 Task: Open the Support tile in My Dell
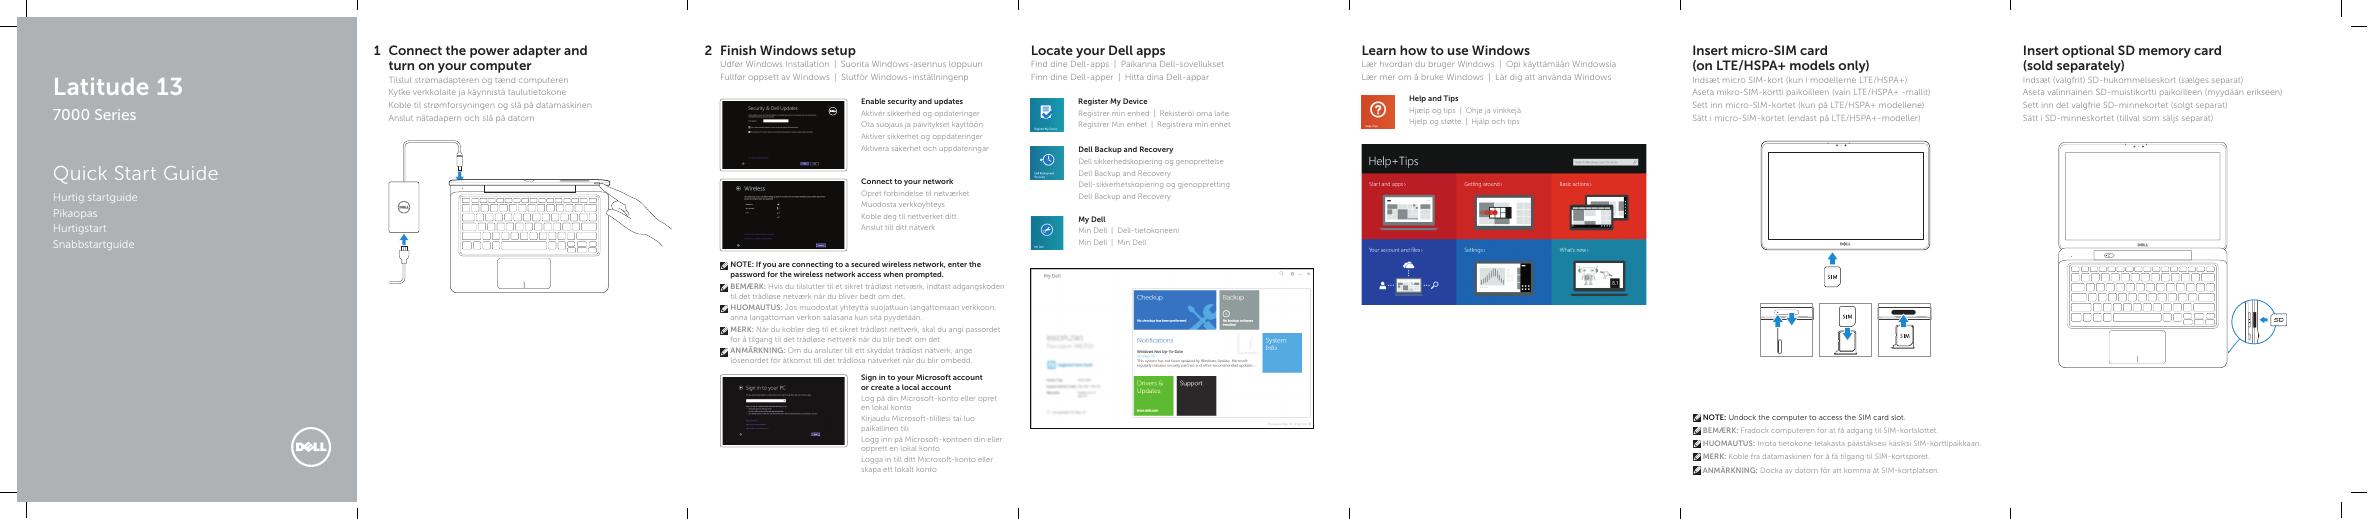click(x=1197, y=396)
